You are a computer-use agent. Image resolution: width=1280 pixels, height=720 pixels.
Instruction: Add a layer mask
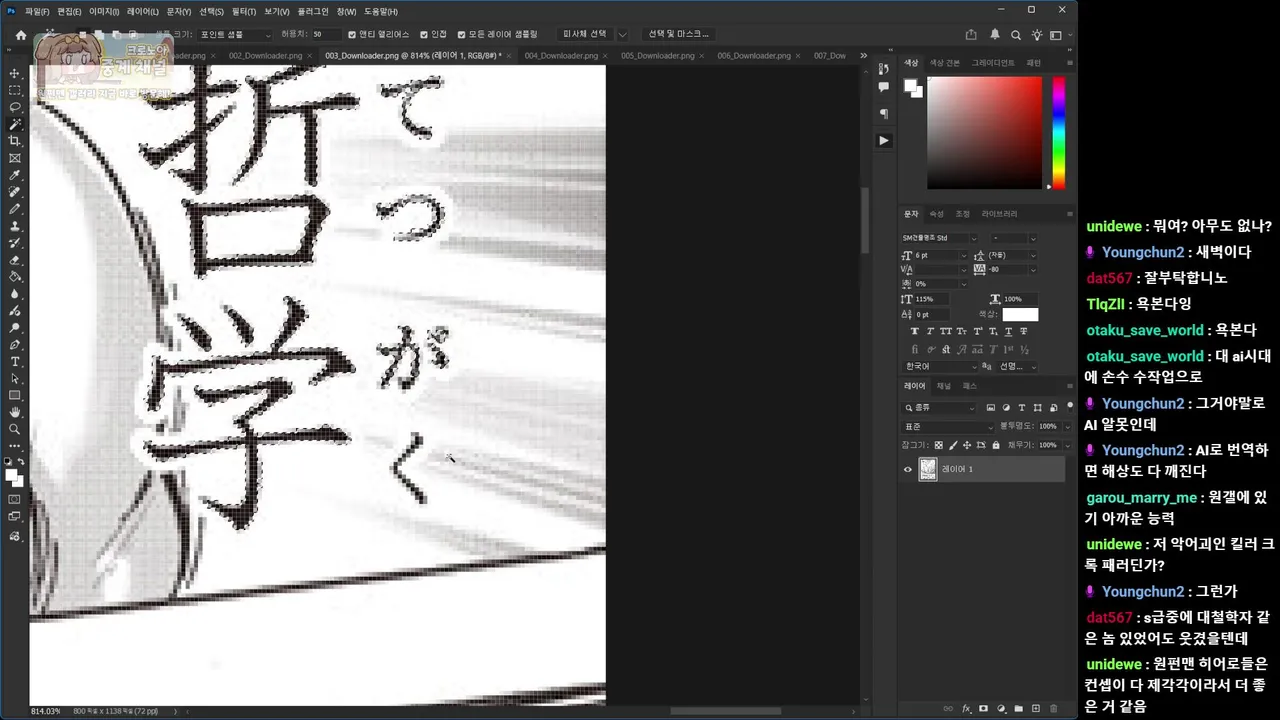click(x=984, y=709)
